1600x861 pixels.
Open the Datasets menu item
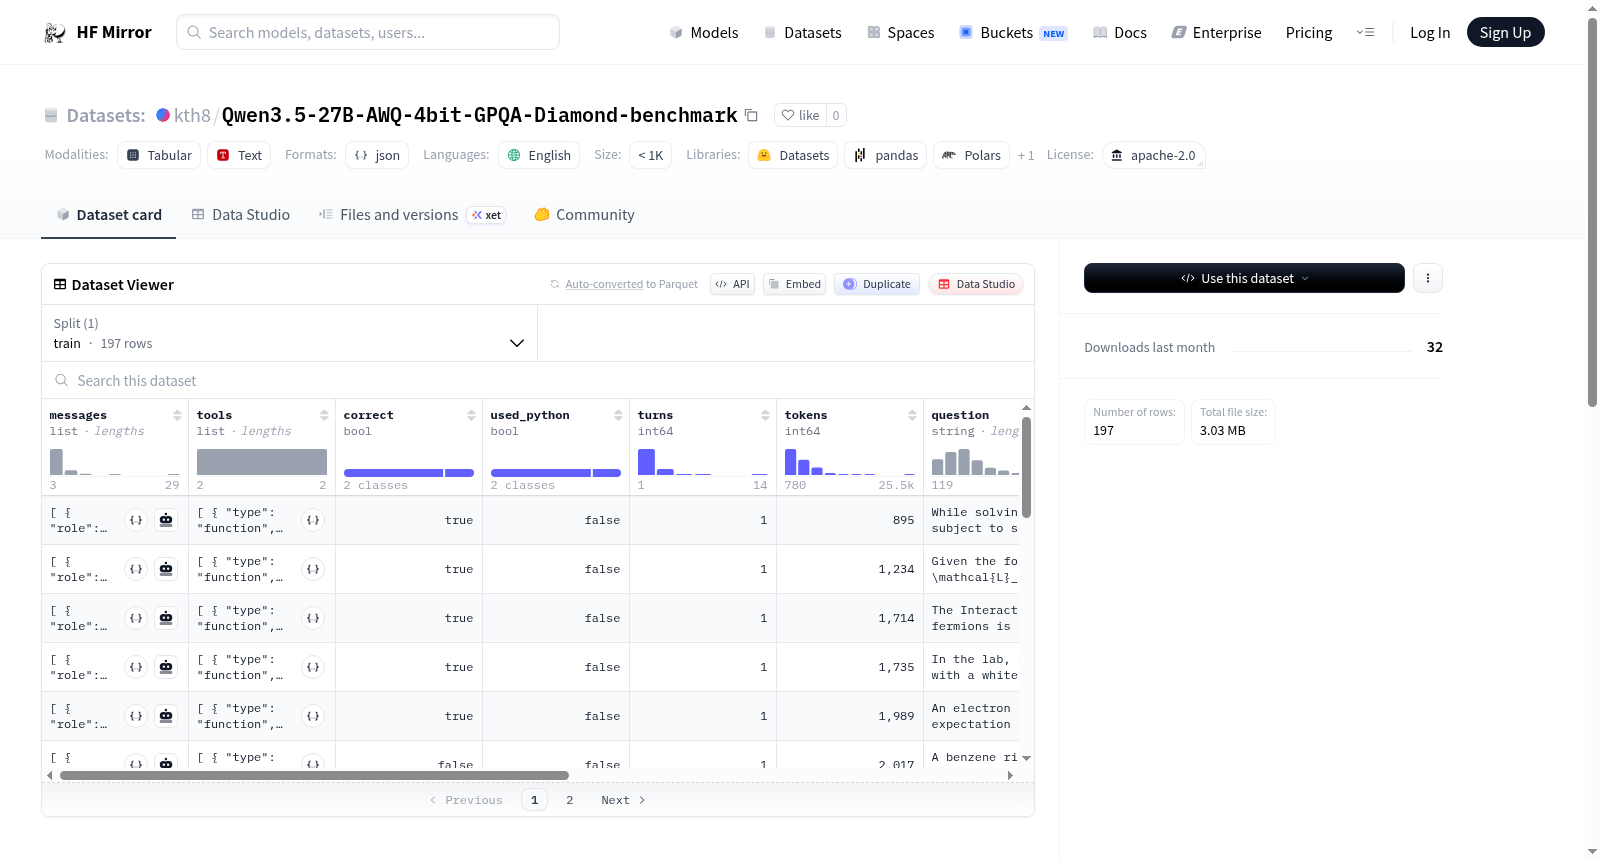pyautogui.click(x=802, y=32)
